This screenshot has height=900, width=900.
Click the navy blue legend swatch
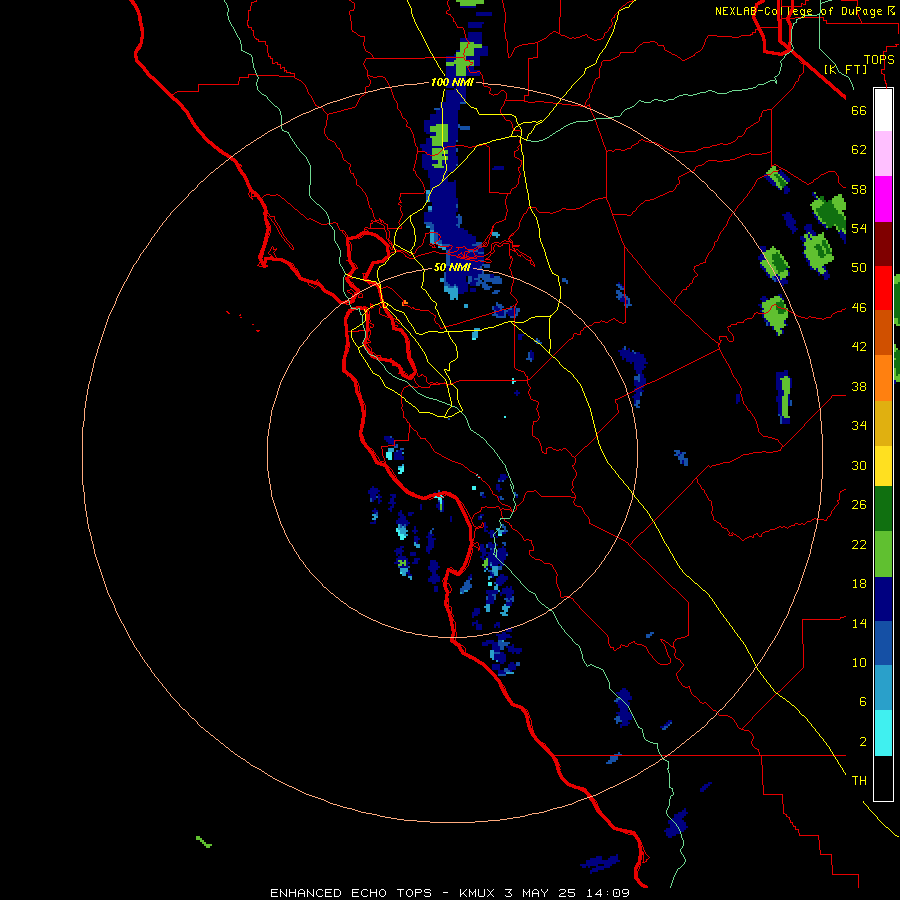(x=883, y=599)
